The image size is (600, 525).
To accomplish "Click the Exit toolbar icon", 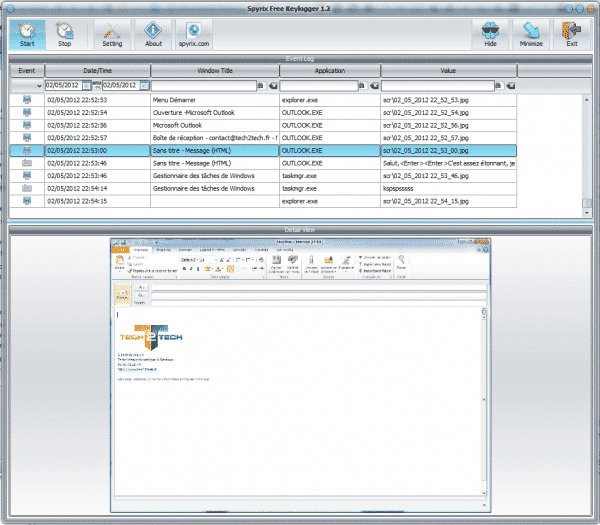I will tap(572, 33).
